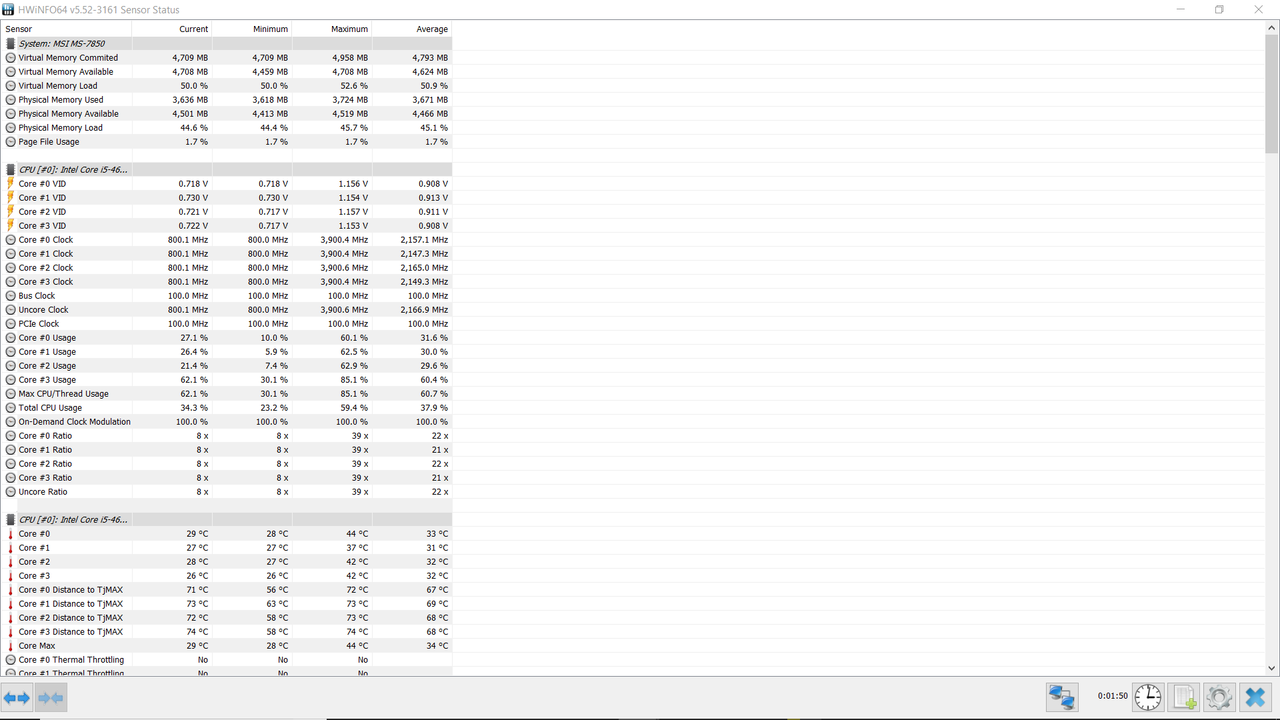This screenshot has height=720, width=1280.
Task: Select the Virtual Memory Available row label
Action: coord(66,72)
